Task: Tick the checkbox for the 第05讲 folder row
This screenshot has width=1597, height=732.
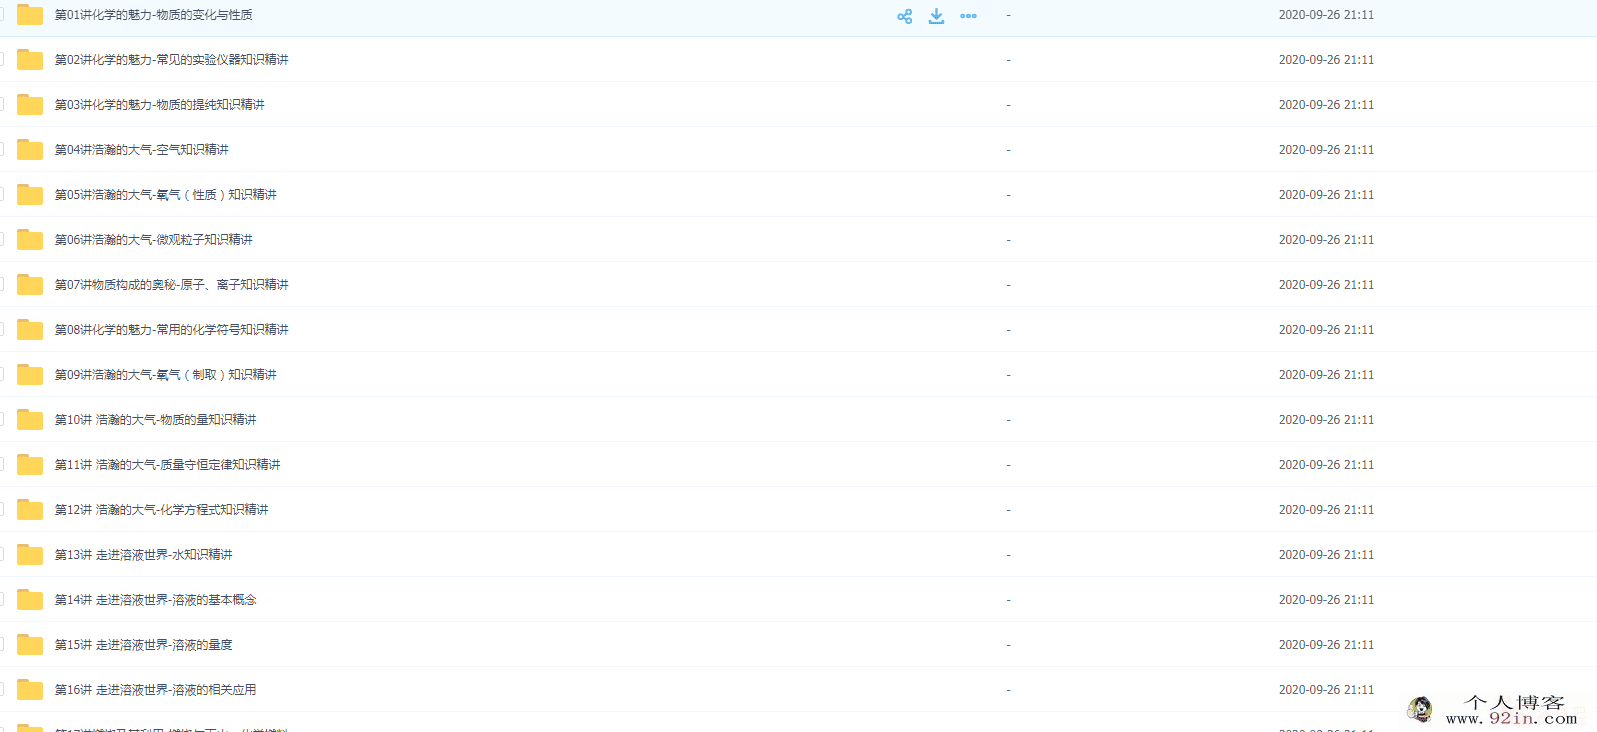Action: (x=2, y=194)
